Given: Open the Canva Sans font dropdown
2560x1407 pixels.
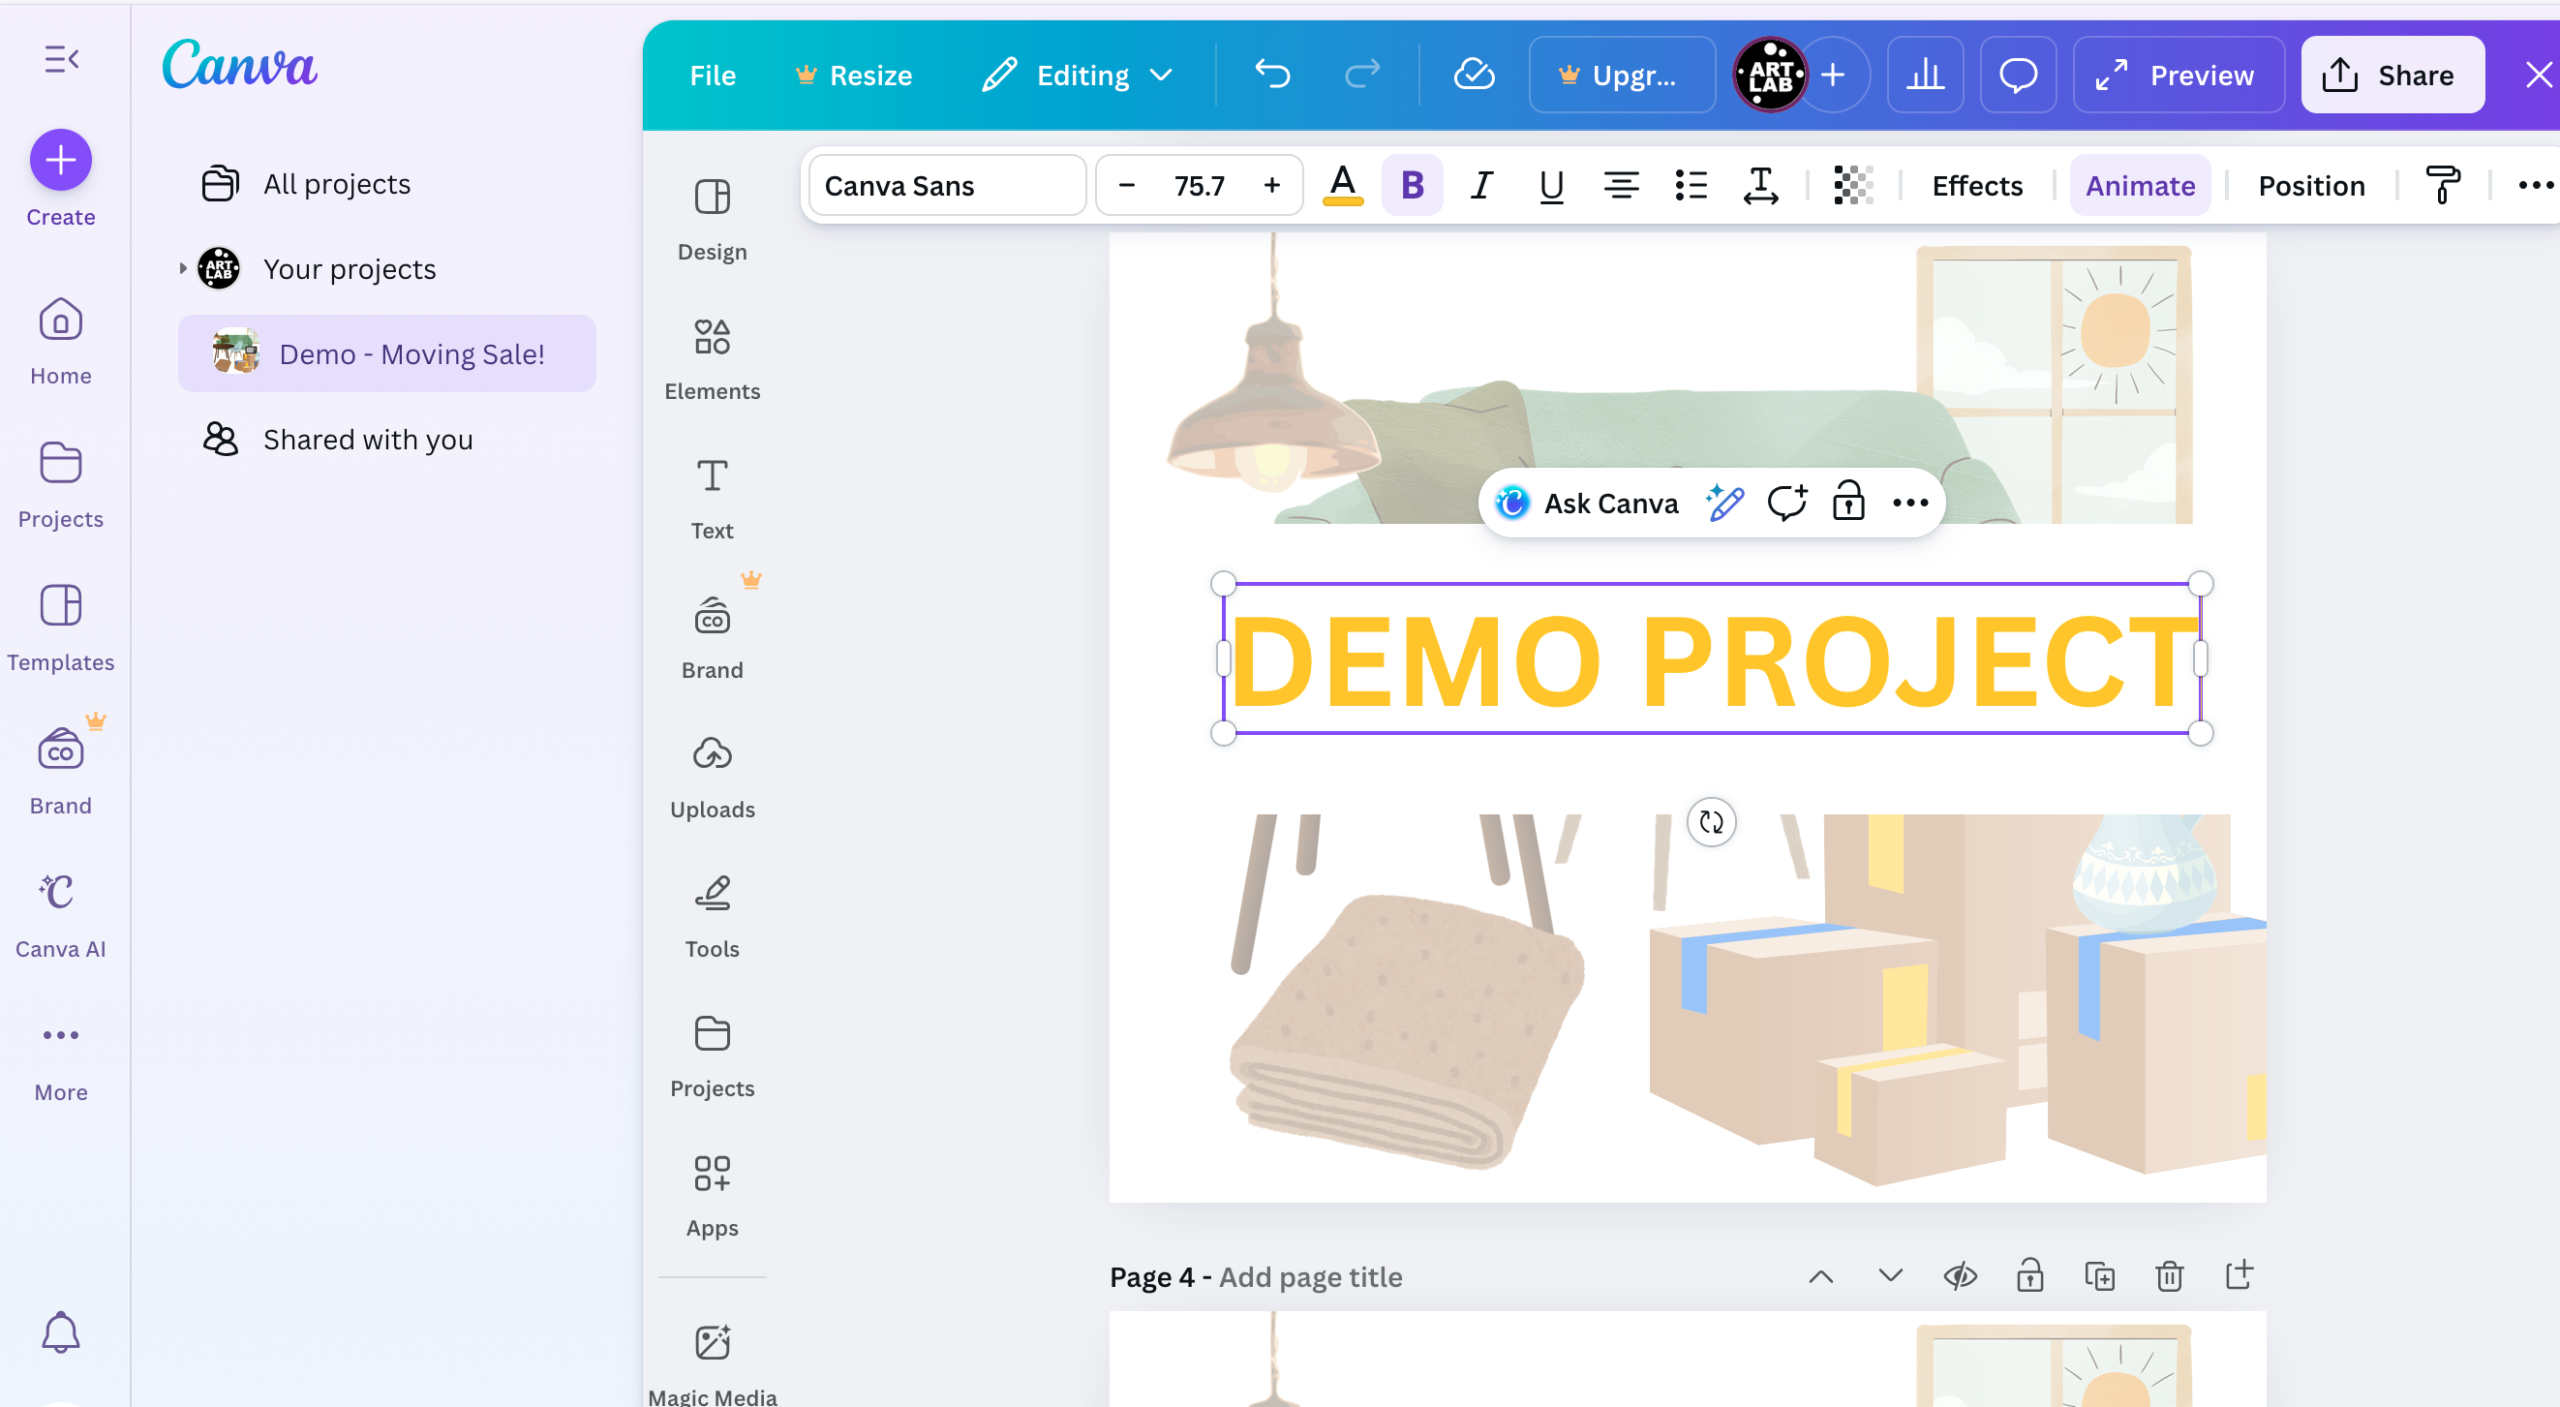Looking at the screenshot, I should (946, 186).
